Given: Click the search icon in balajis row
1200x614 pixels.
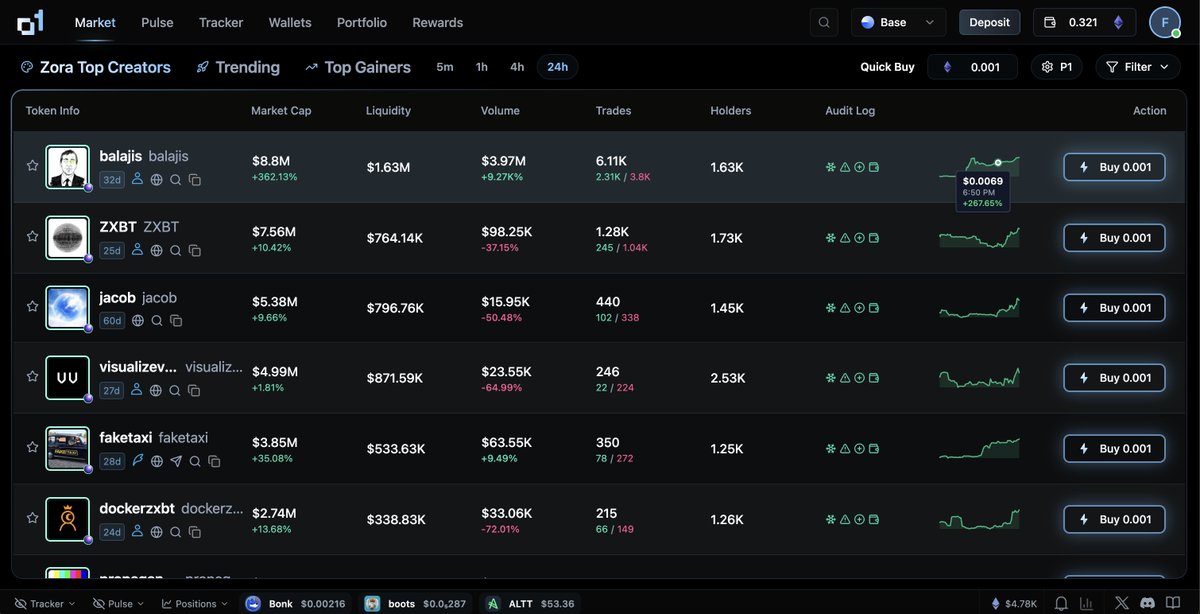Looking at the screenshot, I should point(176,180).
